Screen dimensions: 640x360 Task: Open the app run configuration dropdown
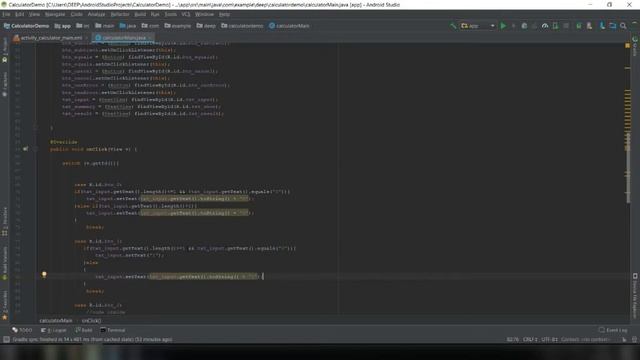tap(478, 26)
